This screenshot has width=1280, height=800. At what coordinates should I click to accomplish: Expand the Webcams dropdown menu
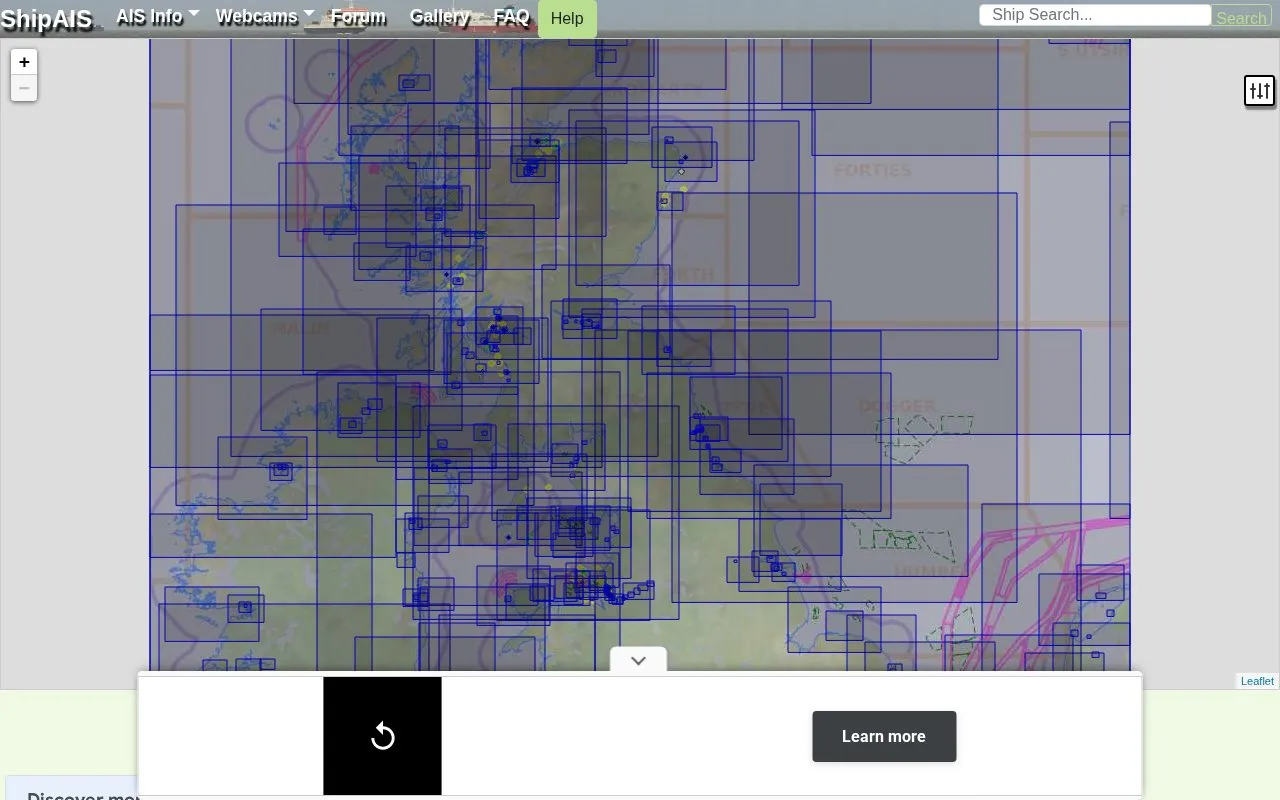tap(265, 17)
